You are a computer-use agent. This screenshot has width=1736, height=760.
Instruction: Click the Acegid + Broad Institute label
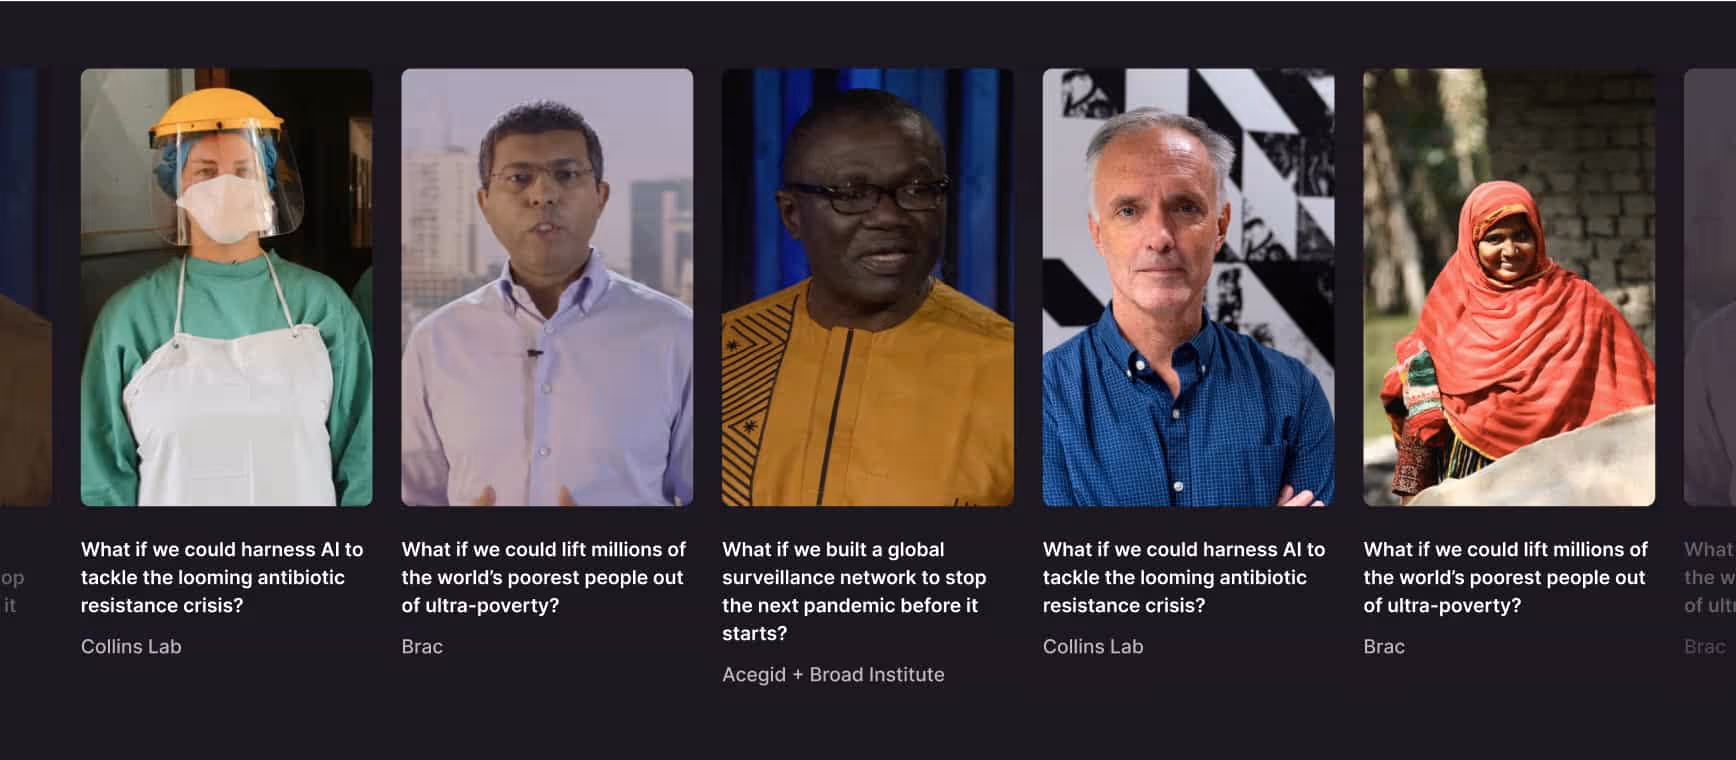833,675
